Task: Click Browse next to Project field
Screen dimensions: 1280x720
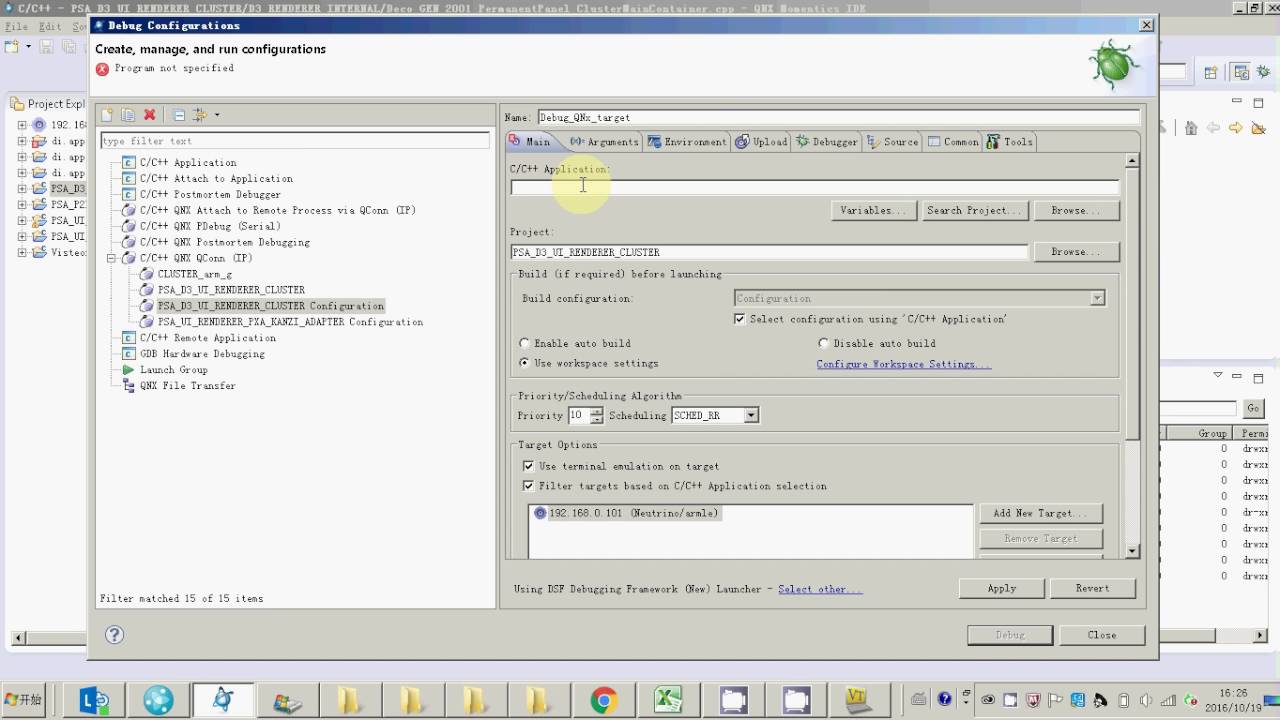Action: [x=1075, y=252]
